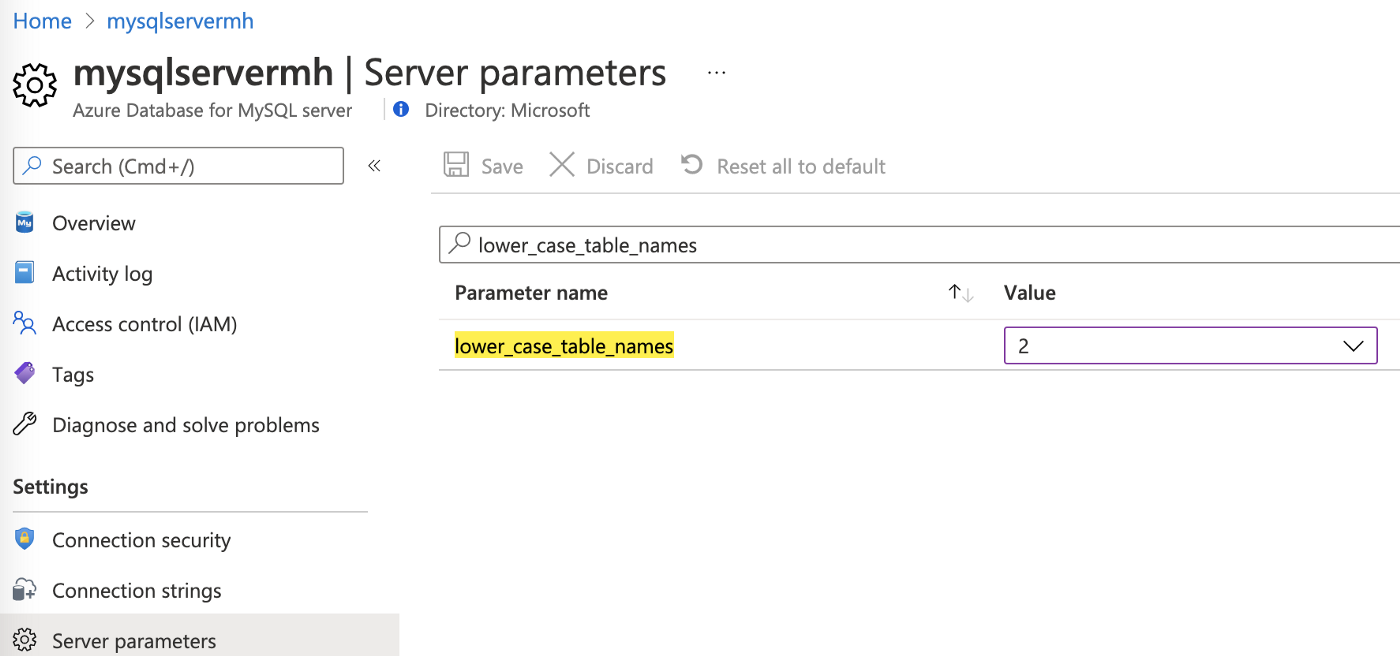Go to Home breadcrumb link
The height and width of the screenshot is (656, 1400).
coord(42,21)
